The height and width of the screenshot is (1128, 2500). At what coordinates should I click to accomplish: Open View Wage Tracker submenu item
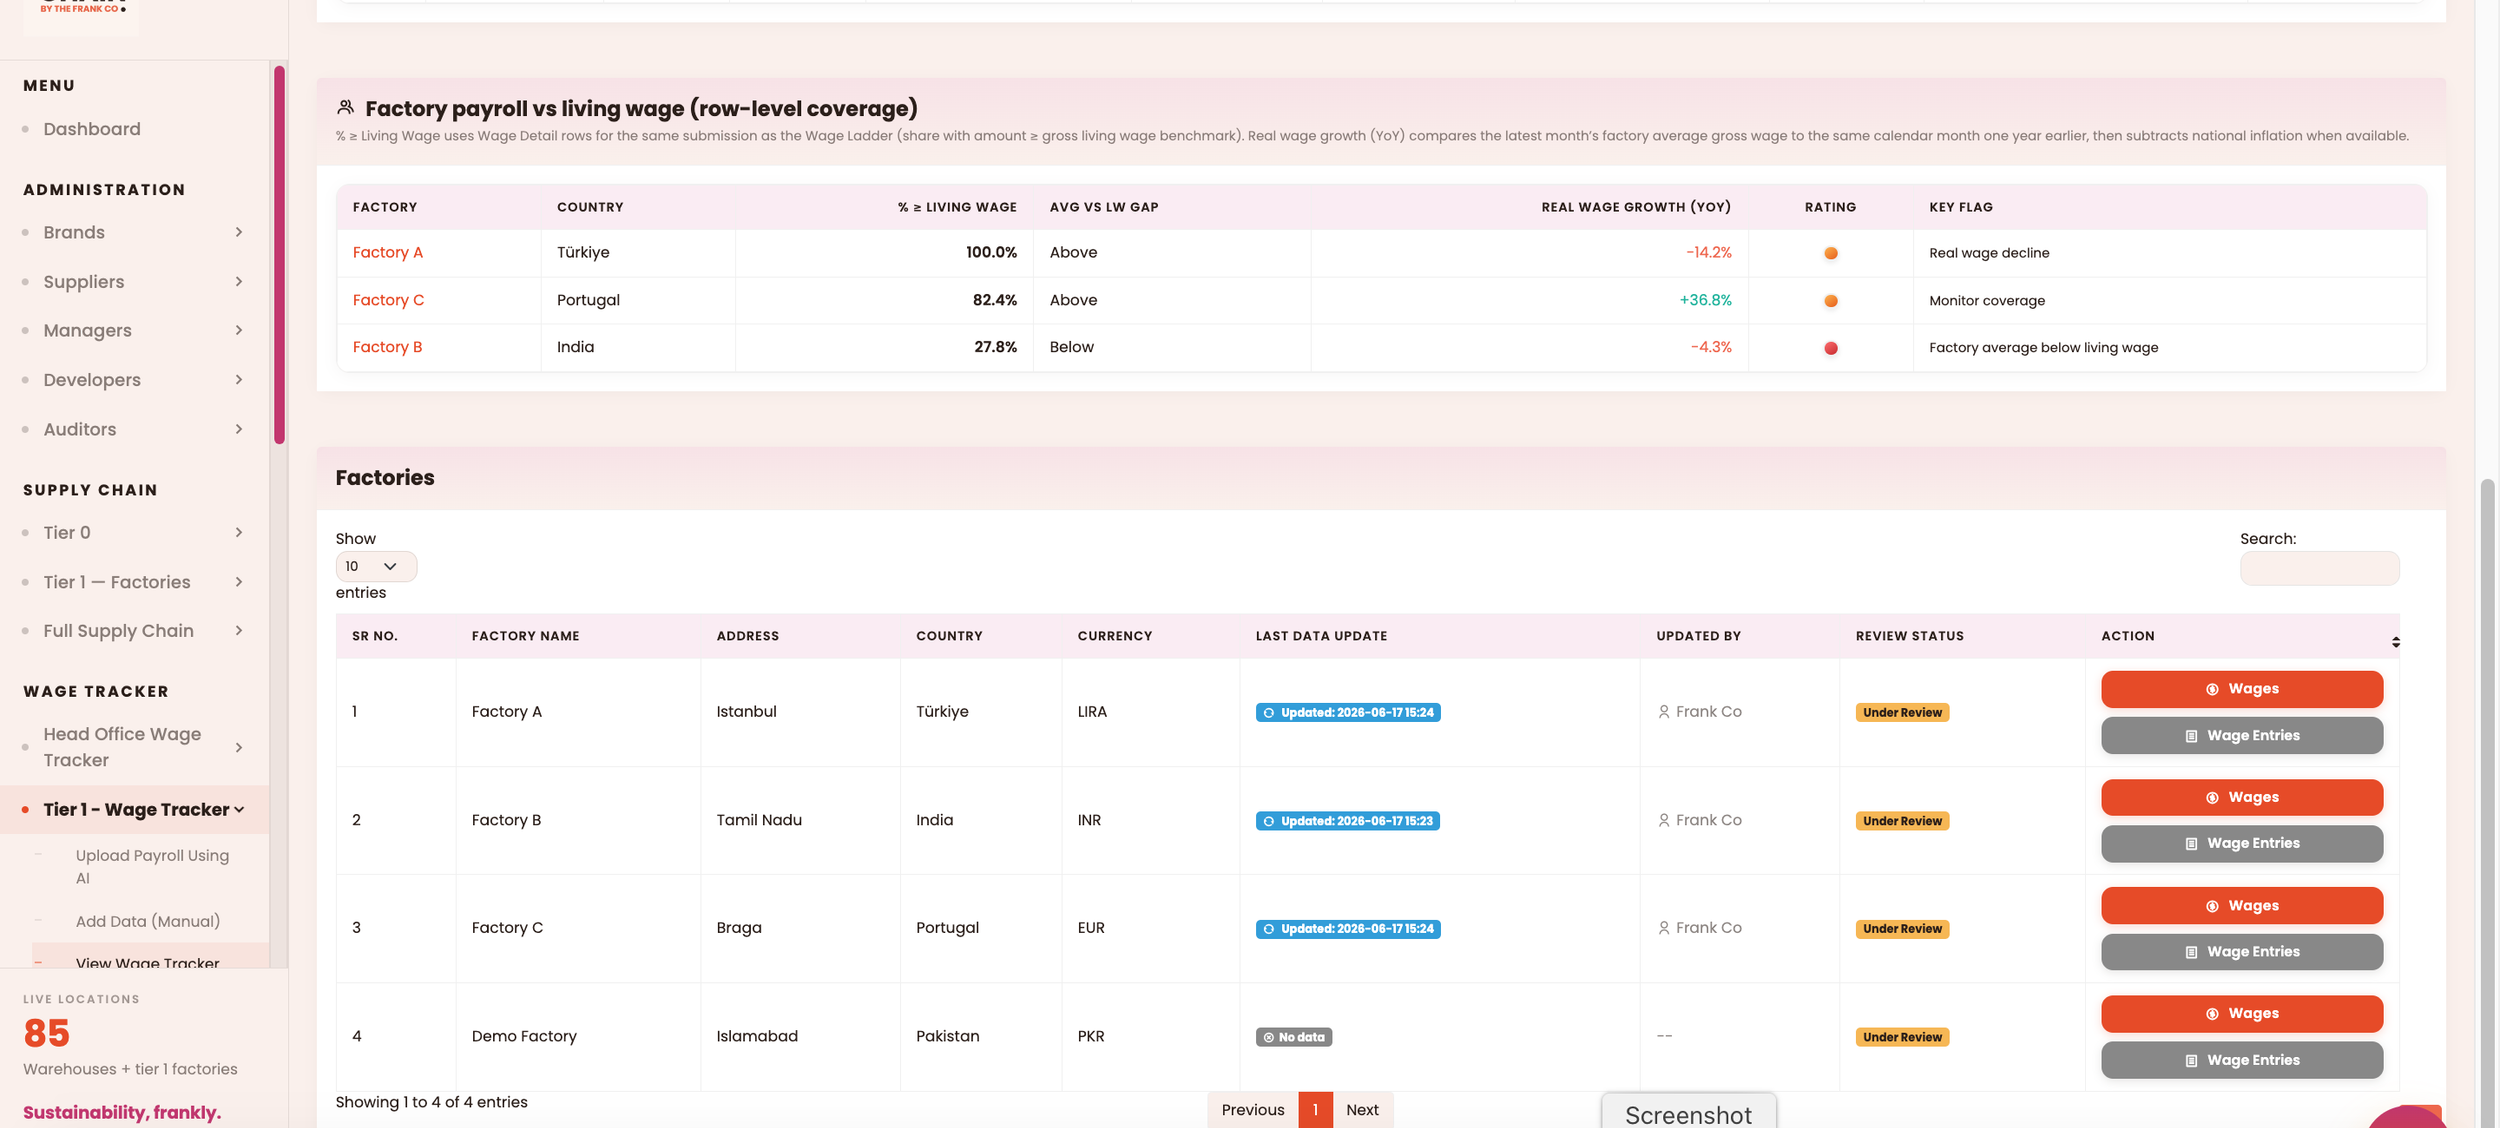pos(148,961)
